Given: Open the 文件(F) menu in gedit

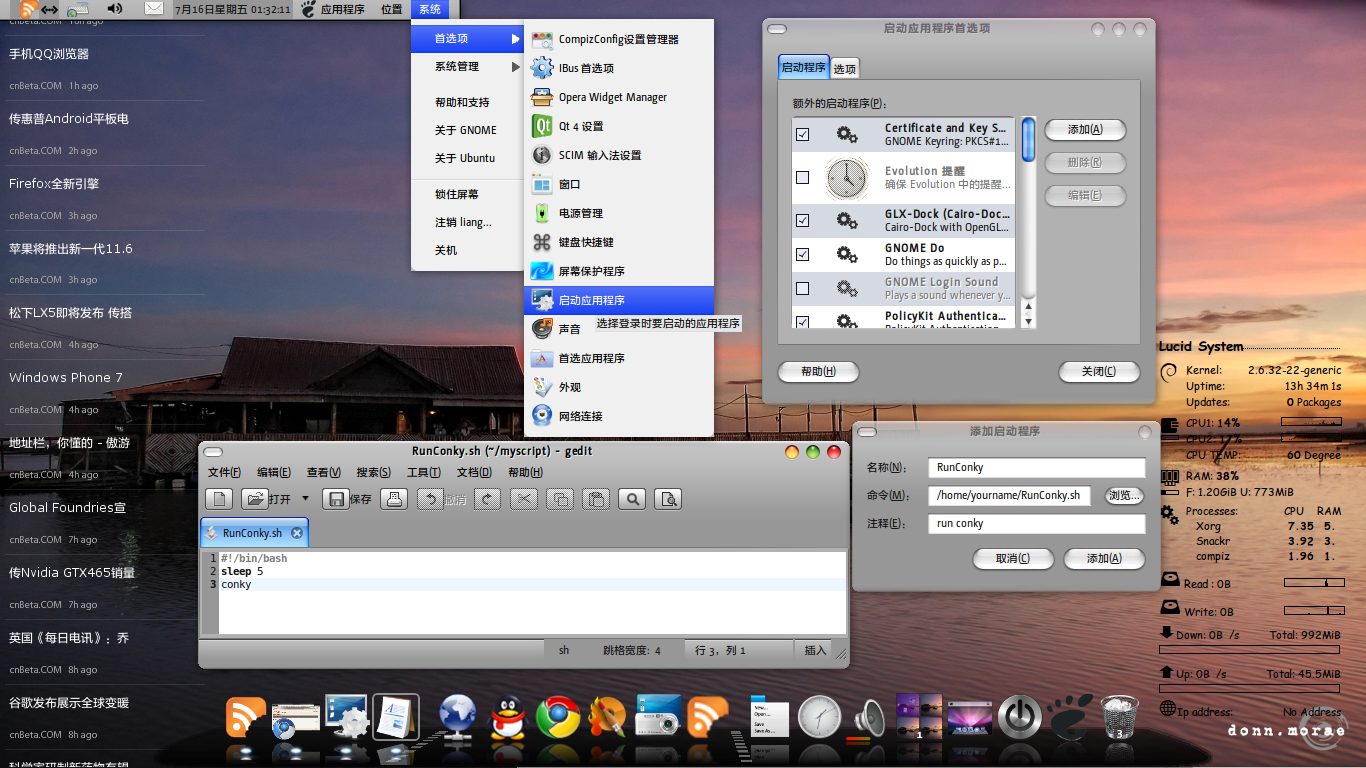Looking at the screenshot, I should (x=224, y=473).
